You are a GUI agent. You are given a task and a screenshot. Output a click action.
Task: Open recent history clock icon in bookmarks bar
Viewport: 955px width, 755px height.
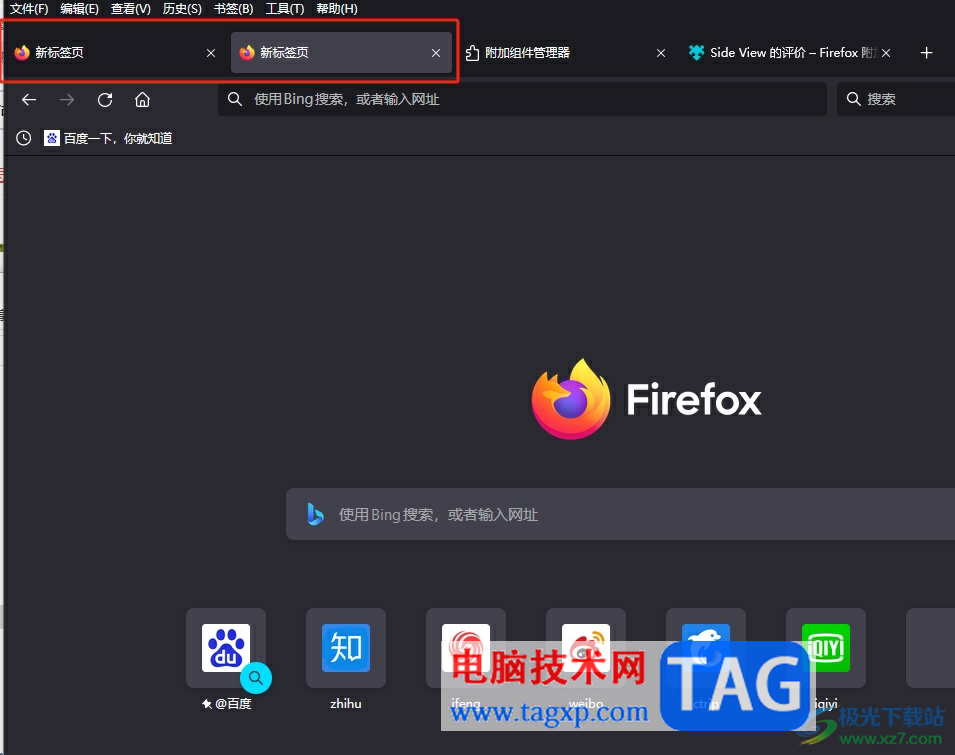click(24, 138)
